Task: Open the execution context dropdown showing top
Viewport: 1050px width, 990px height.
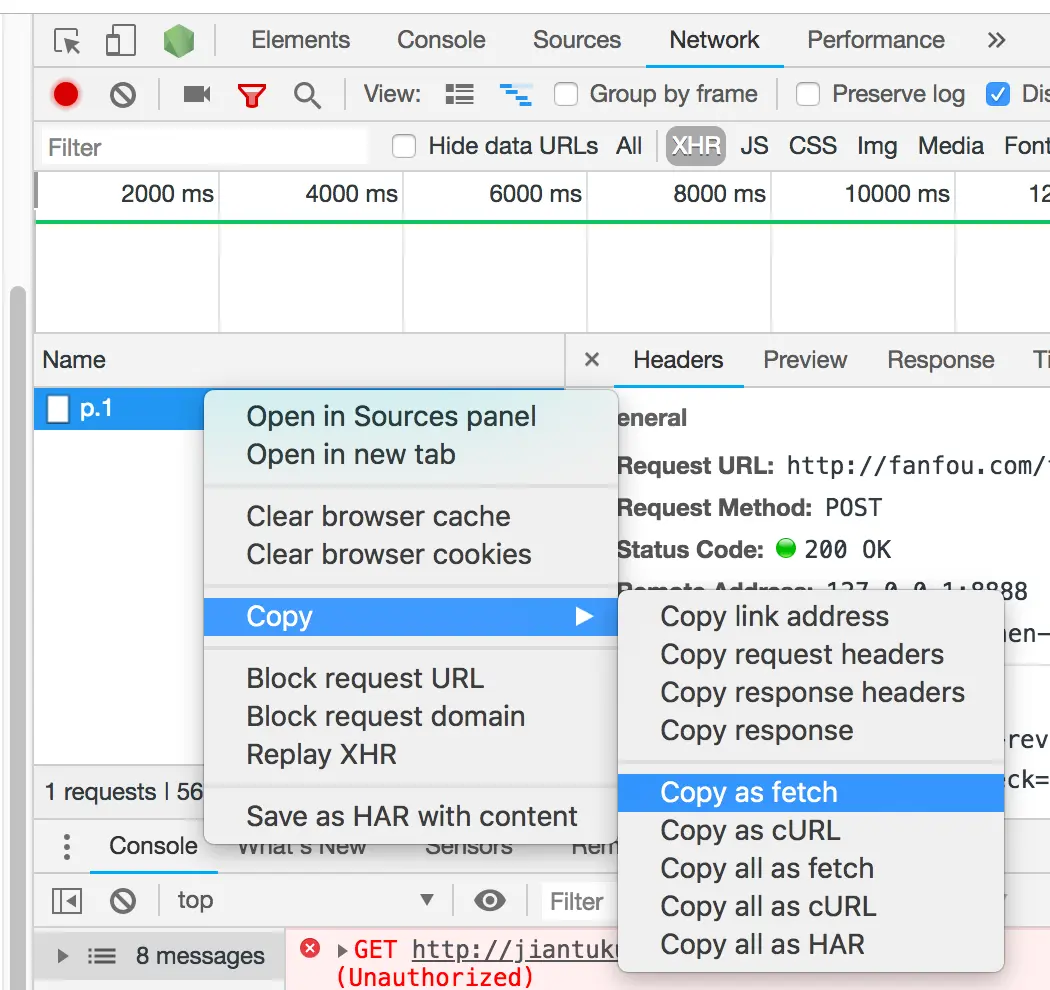Action: pos(300,900)
